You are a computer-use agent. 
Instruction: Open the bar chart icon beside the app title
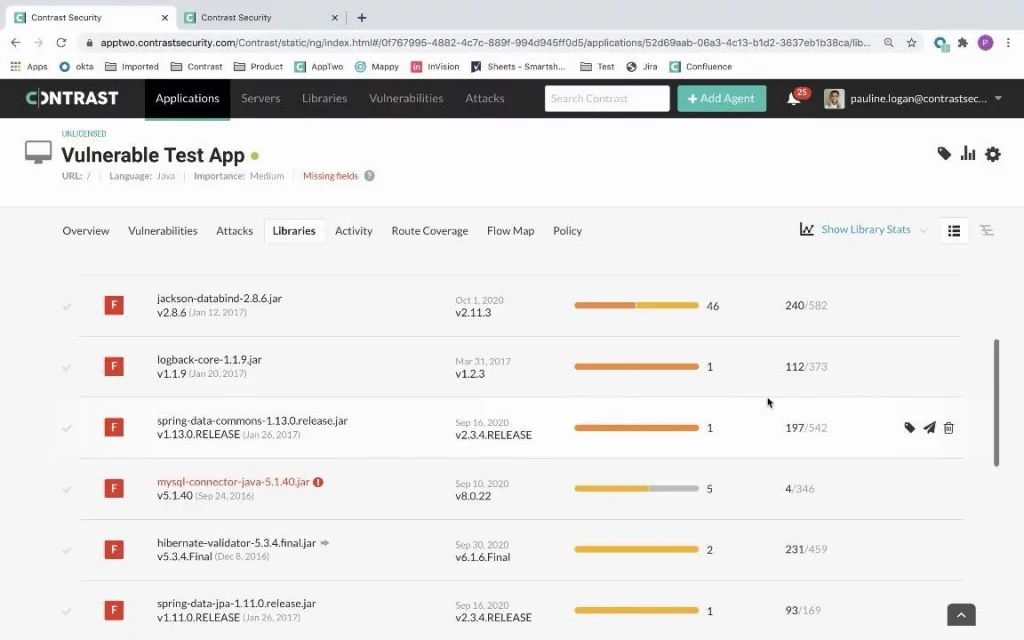[968, 154]
